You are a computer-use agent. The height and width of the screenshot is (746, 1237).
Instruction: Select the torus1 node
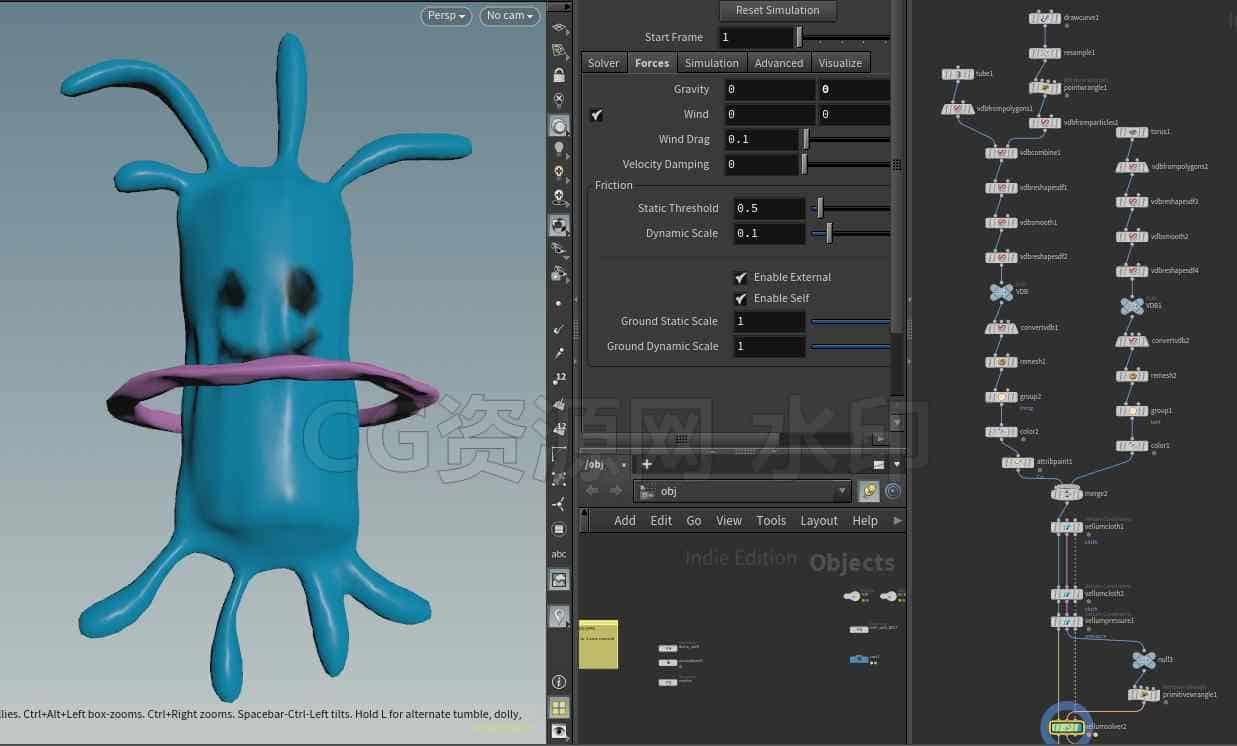(x=1132, y=132)
